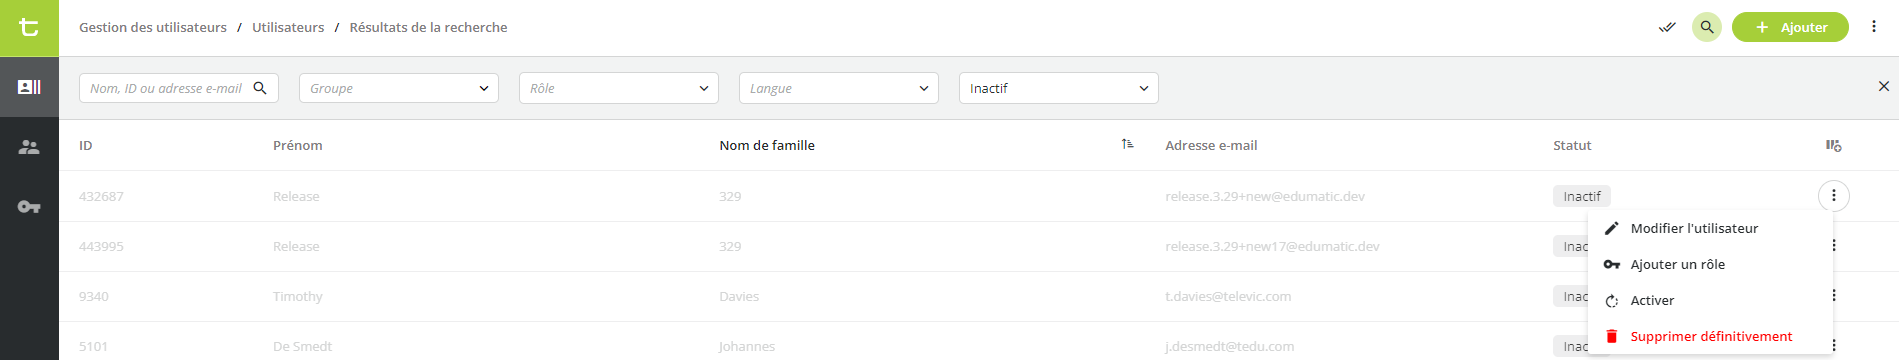
Task: Click the sort order icon for Nom de famille
Action: pyautogui.click(x=1127, y=145)
